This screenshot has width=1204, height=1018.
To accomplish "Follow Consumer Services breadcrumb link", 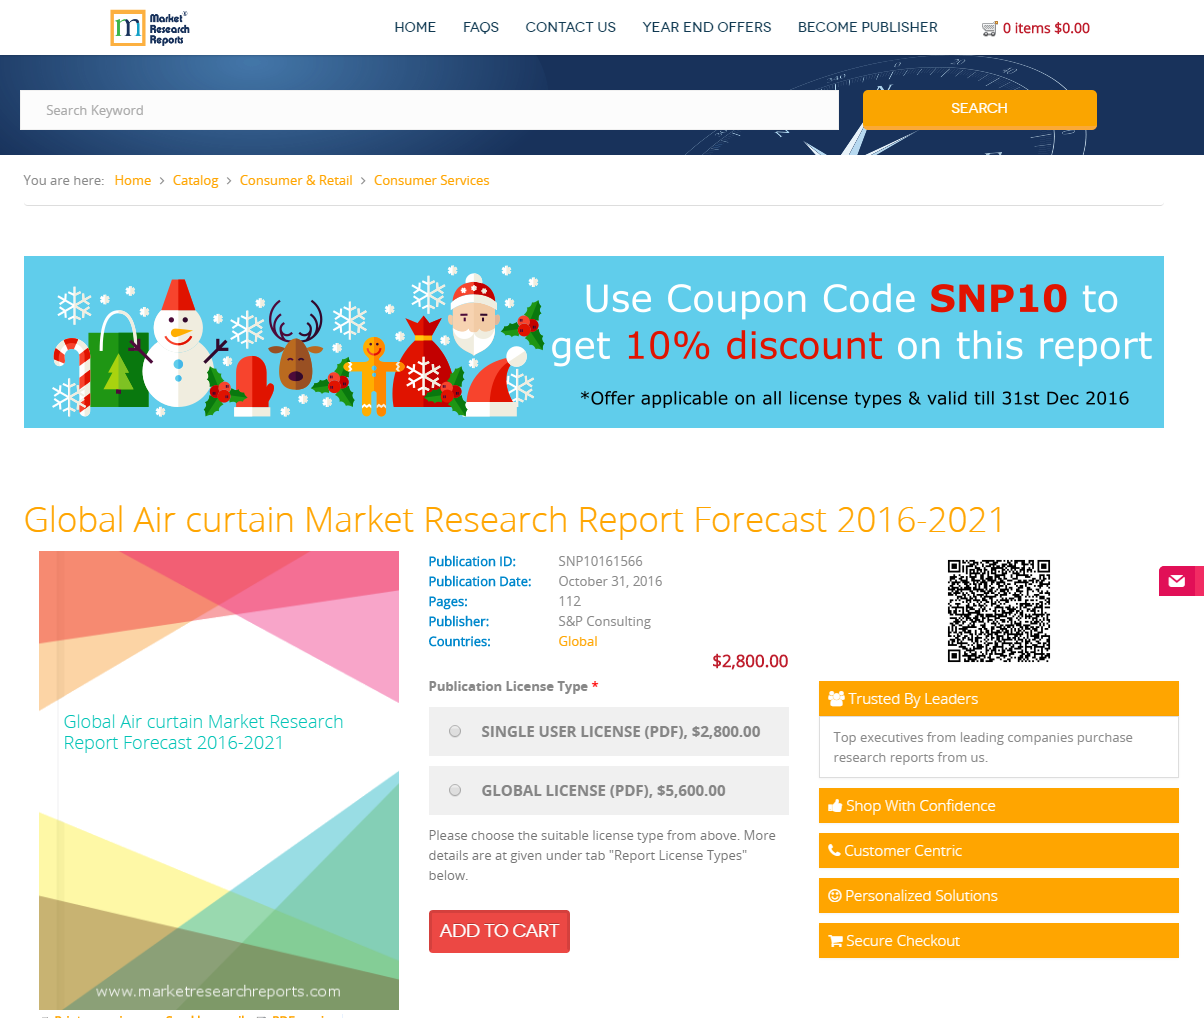I will [x=432, y=180].
